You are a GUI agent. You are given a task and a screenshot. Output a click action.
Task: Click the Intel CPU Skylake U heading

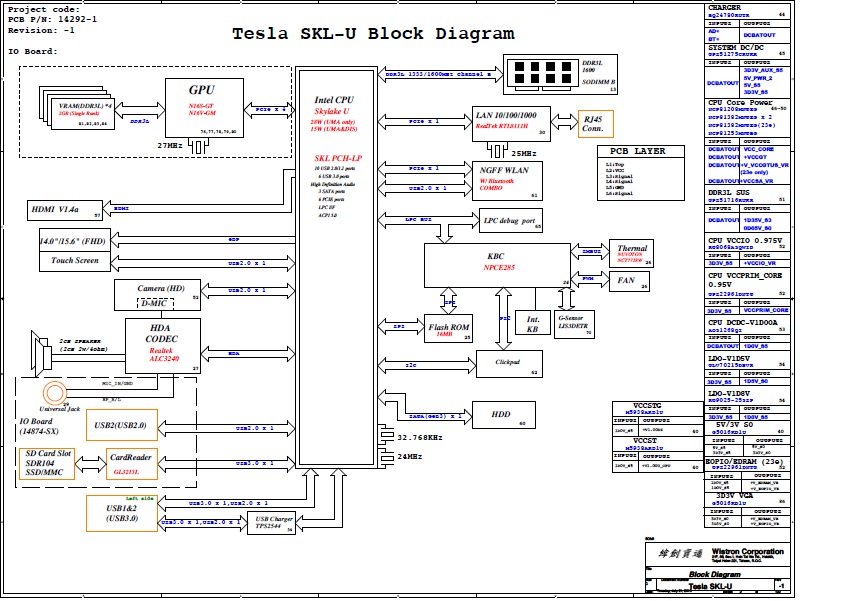(333, 105)
